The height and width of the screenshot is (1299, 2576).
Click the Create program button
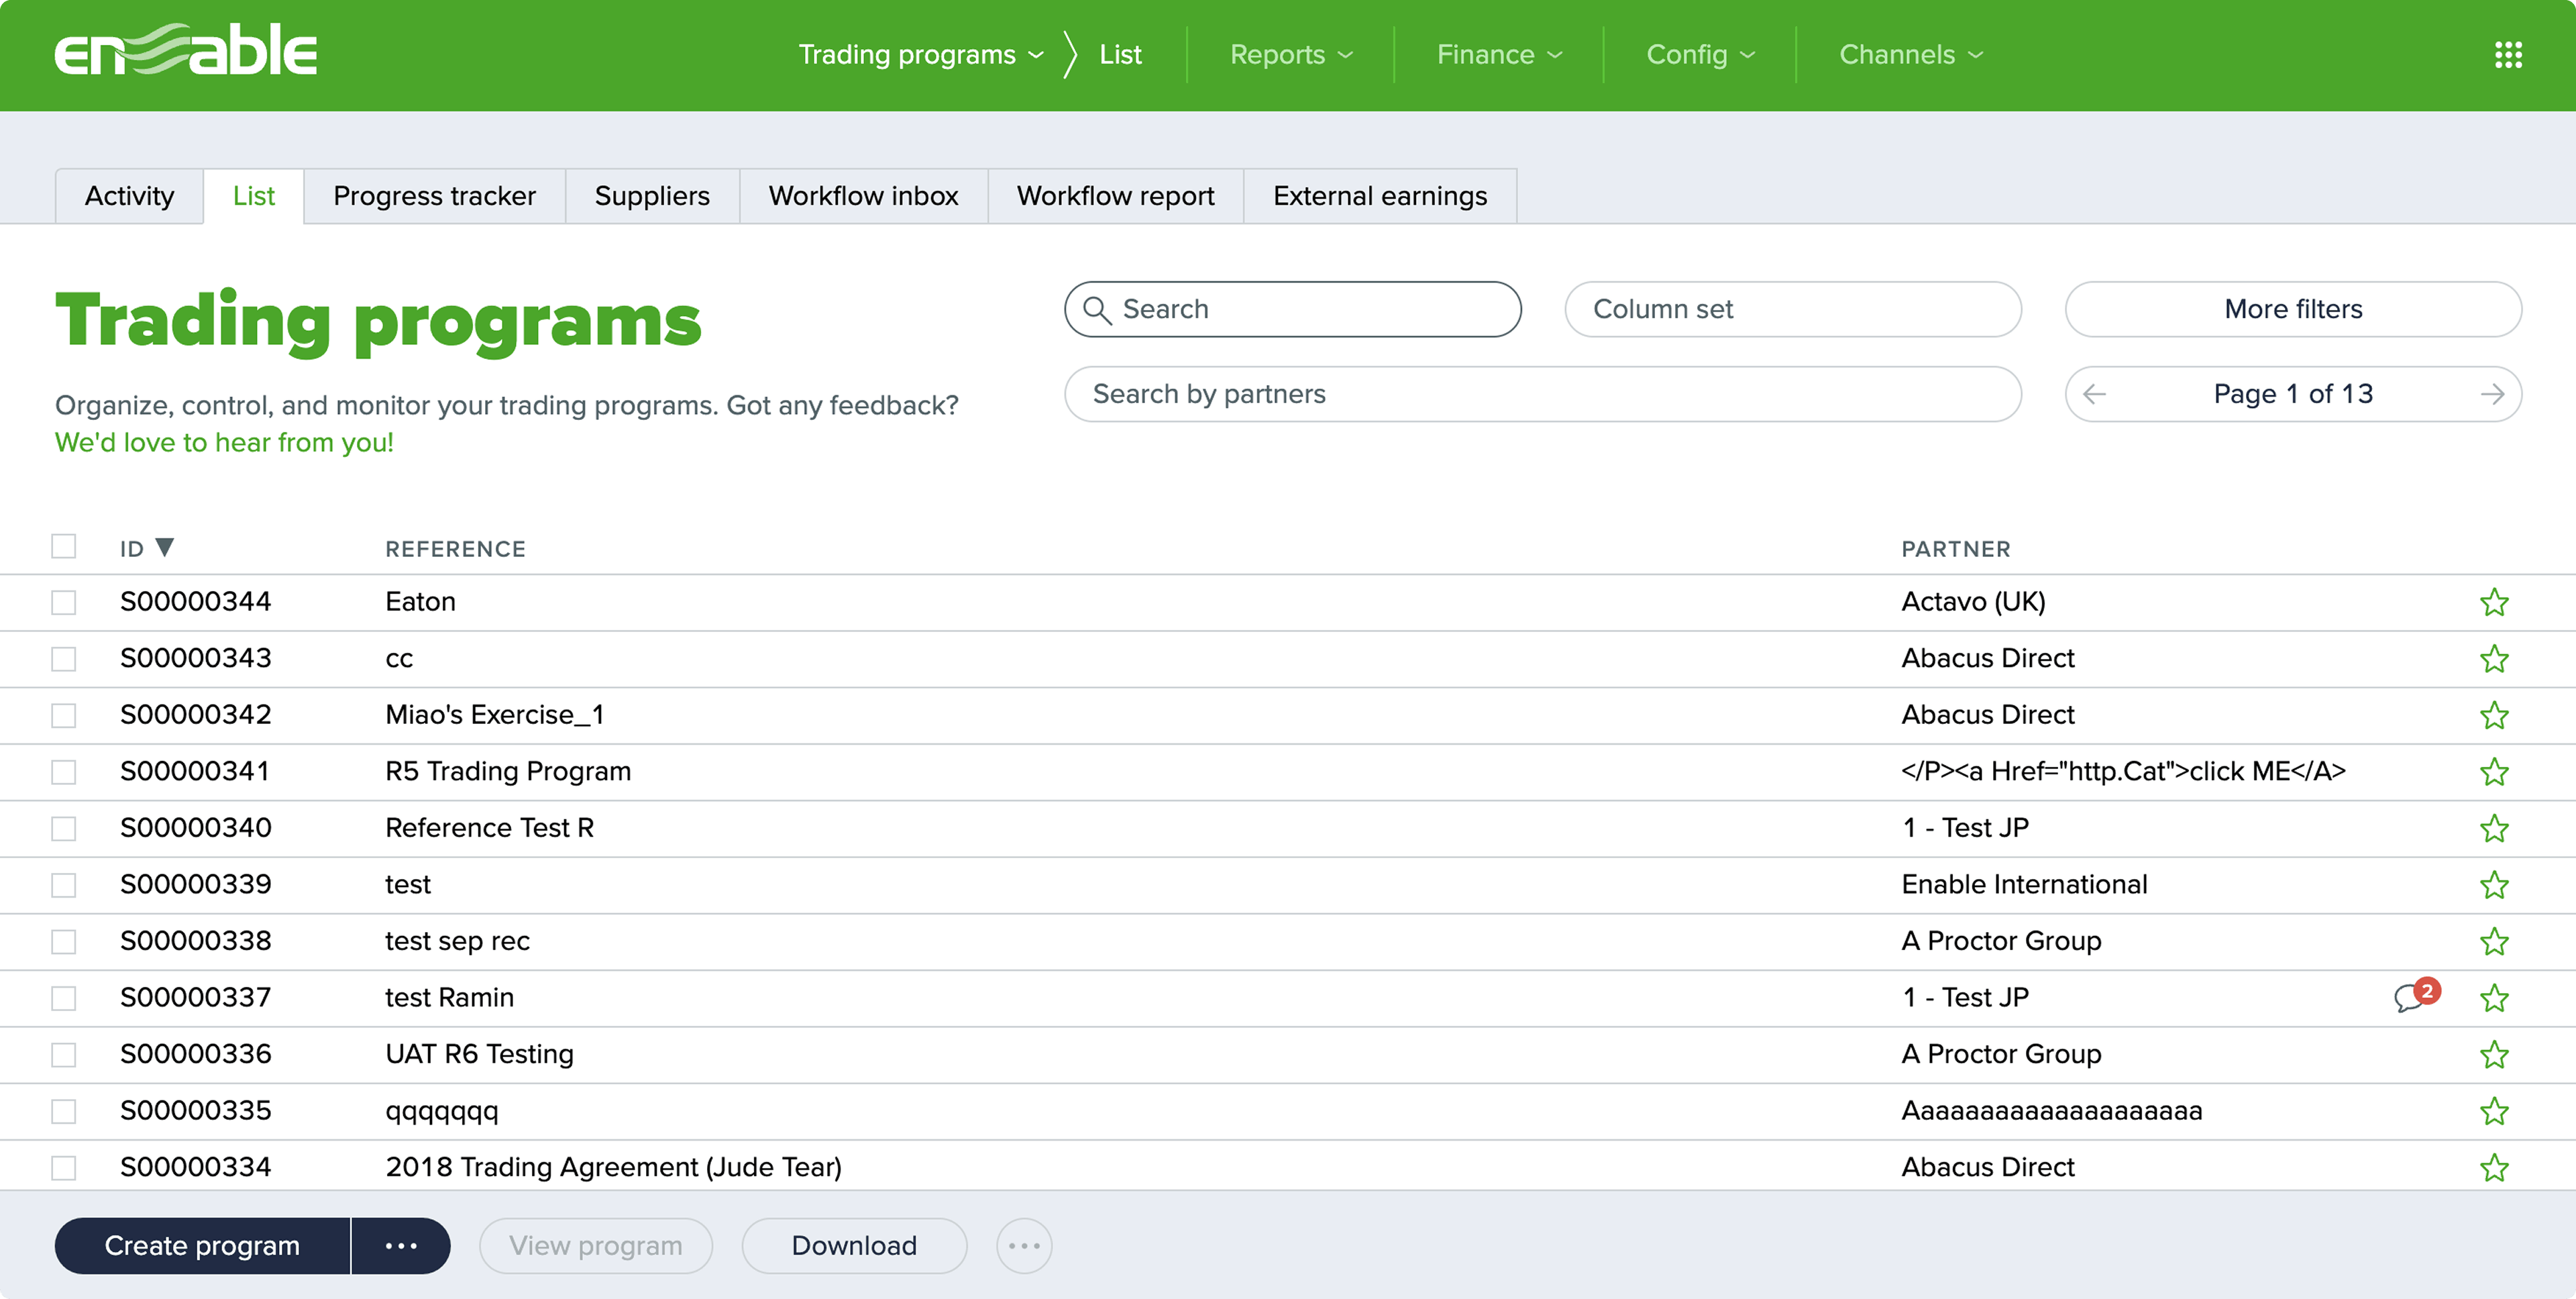(x=201, y=1246)
